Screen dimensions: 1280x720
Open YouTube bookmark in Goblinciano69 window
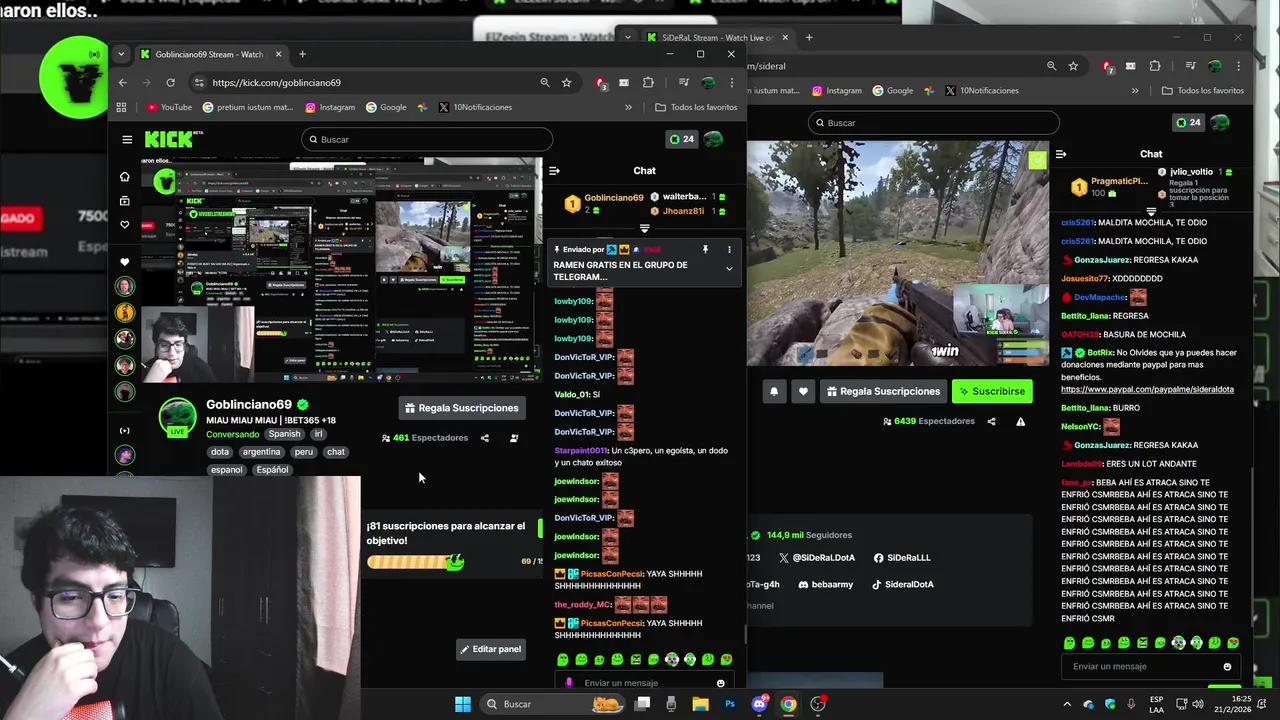click(x=169, y=107)
